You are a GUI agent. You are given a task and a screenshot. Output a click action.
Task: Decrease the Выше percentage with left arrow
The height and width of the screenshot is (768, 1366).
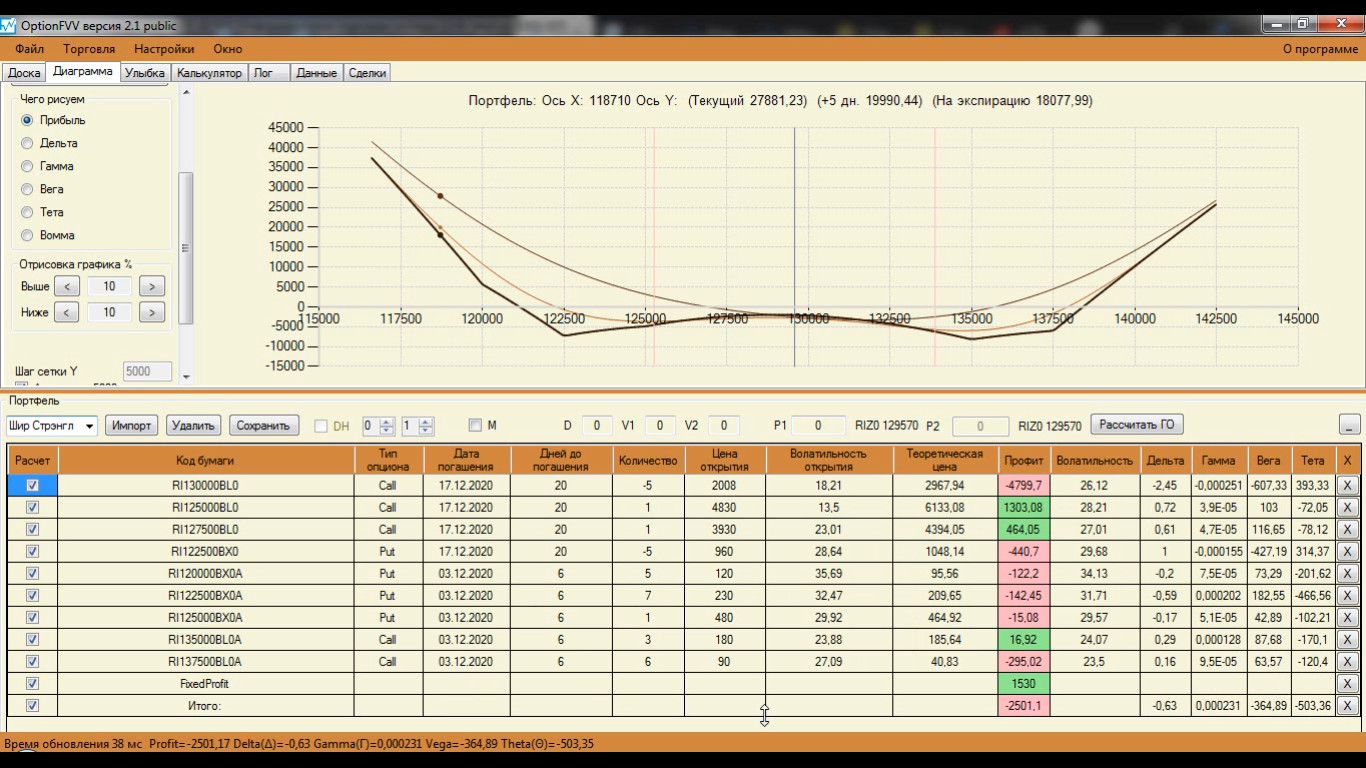[x=66, y=286]
